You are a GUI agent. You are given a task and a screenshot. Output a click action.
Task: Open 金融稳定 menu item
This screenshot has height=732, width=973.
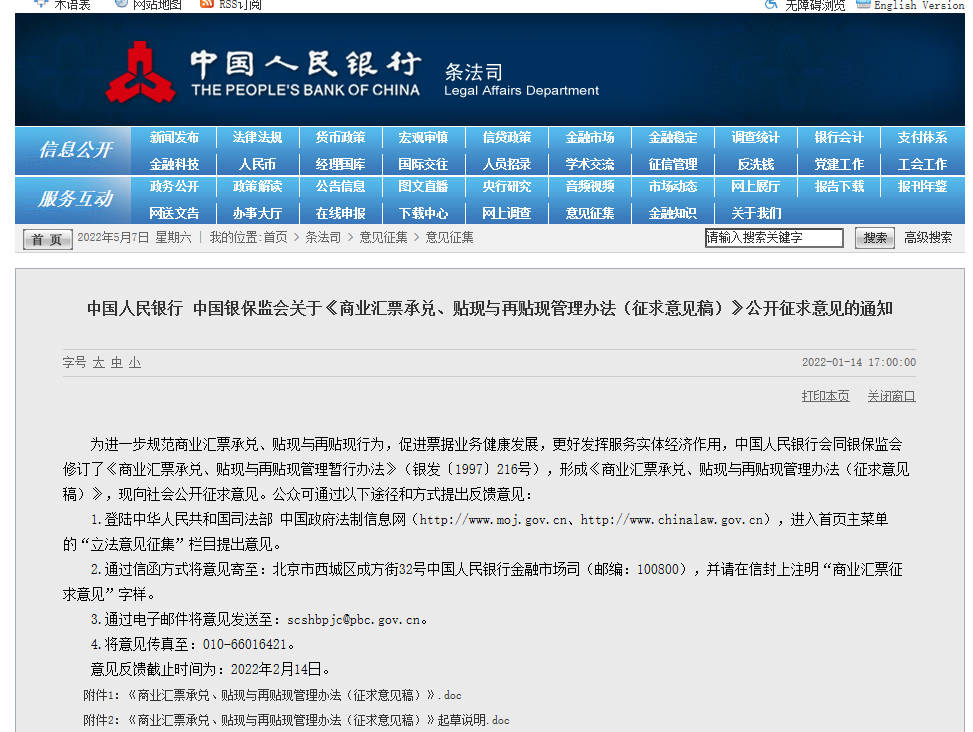point(673,137)
